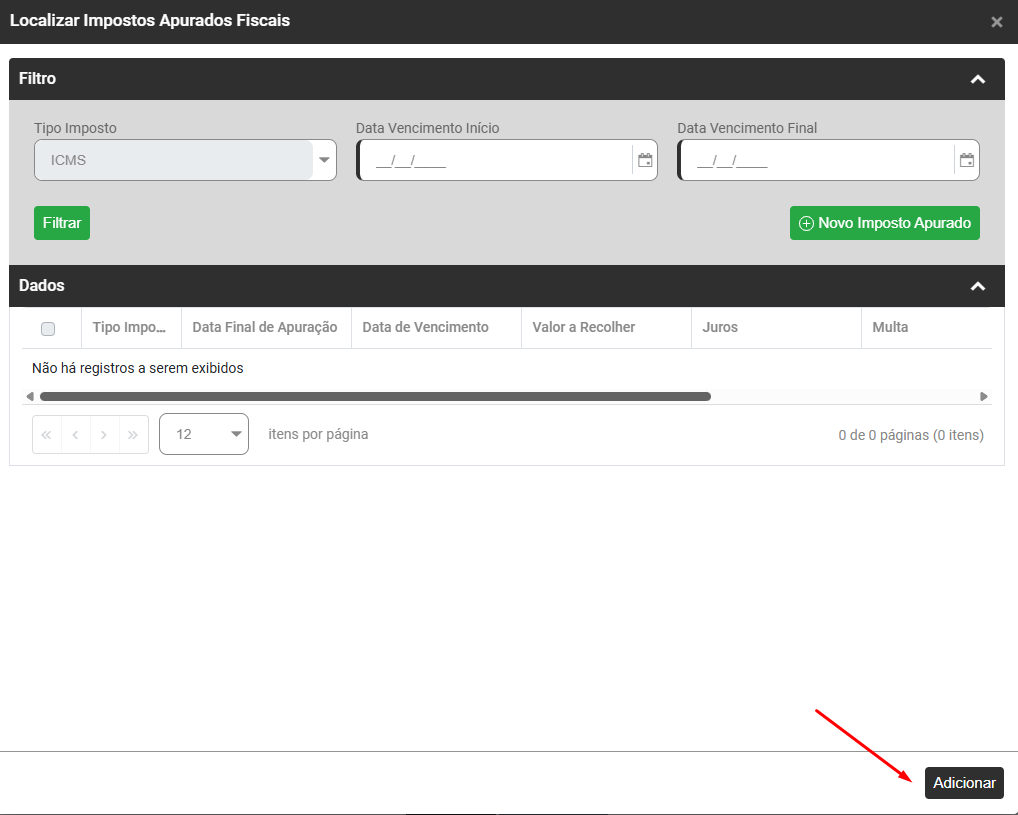Click the Filtrar button
Viewport: 1018px width, 815px height.
62,223
